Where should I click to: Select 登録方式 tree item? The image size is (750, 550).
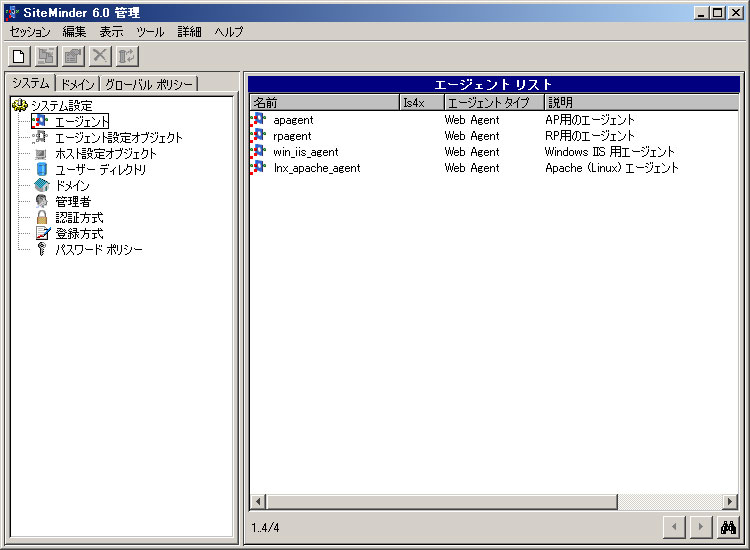coord(79,233)
